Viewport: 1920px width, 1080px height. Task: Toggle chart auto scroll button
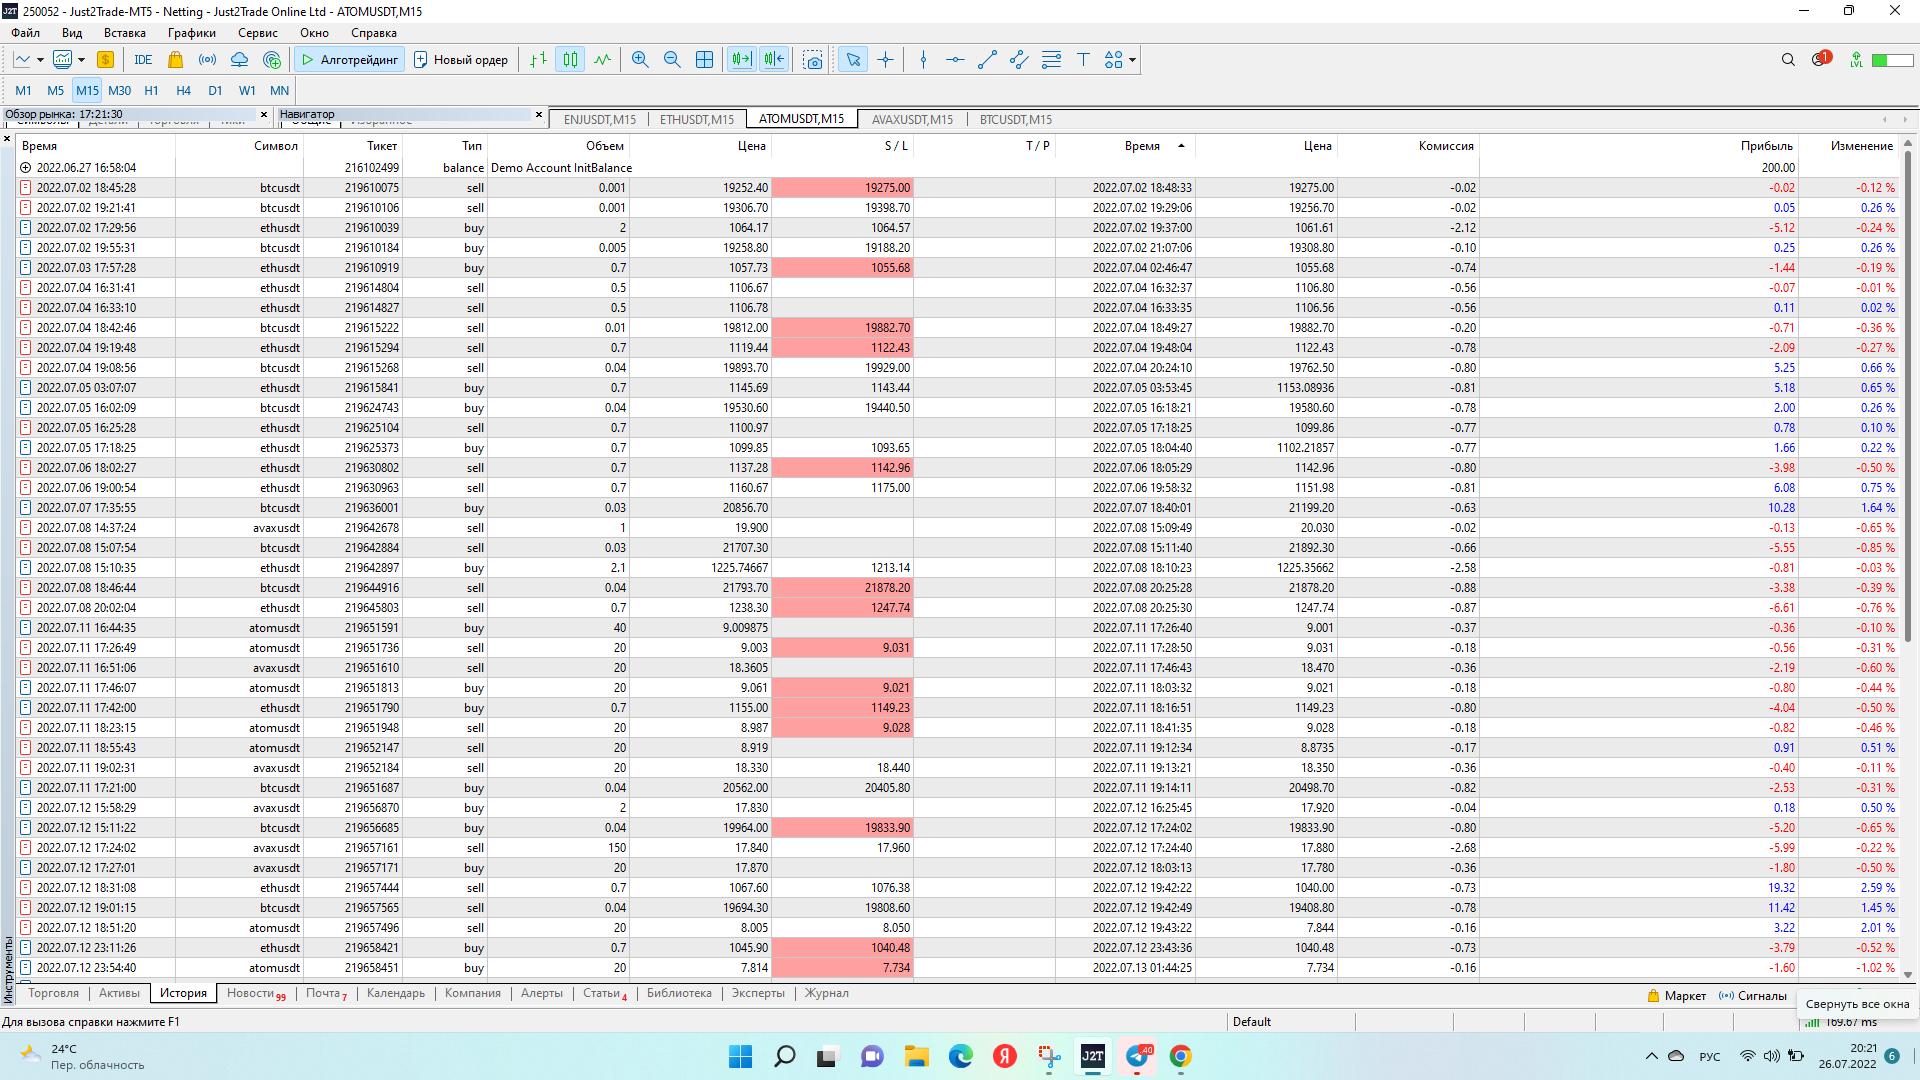click(x=741, y=60)
